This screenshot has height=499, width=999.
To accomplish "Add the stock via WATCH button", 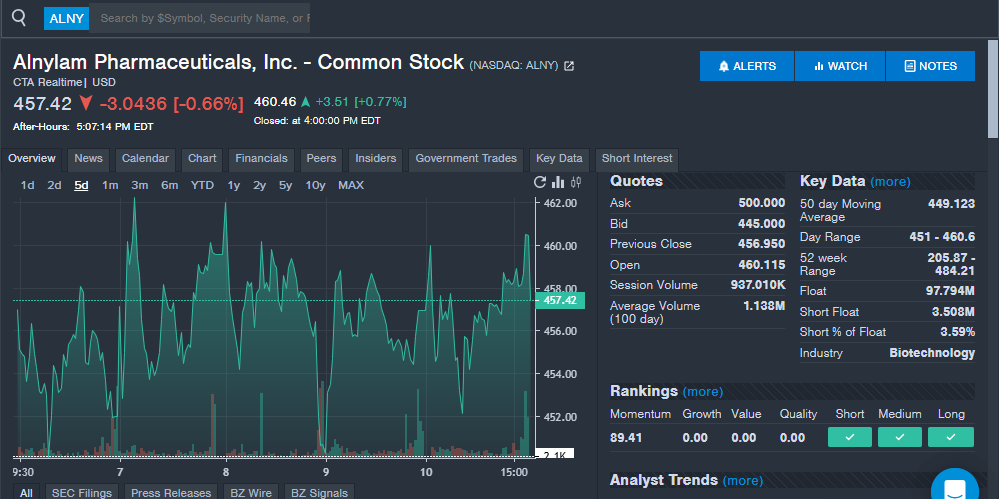I will [x=840, y=66].
